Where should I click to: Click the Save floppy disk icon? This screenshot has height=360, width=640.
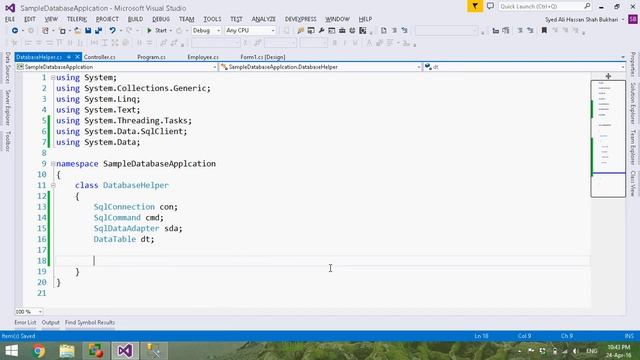click(88, 31)
